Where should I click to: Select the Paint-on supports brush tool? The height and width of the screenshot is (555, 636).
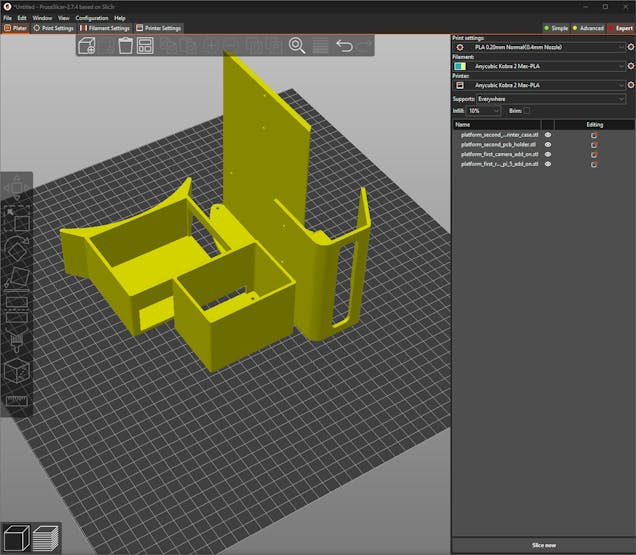17,342
